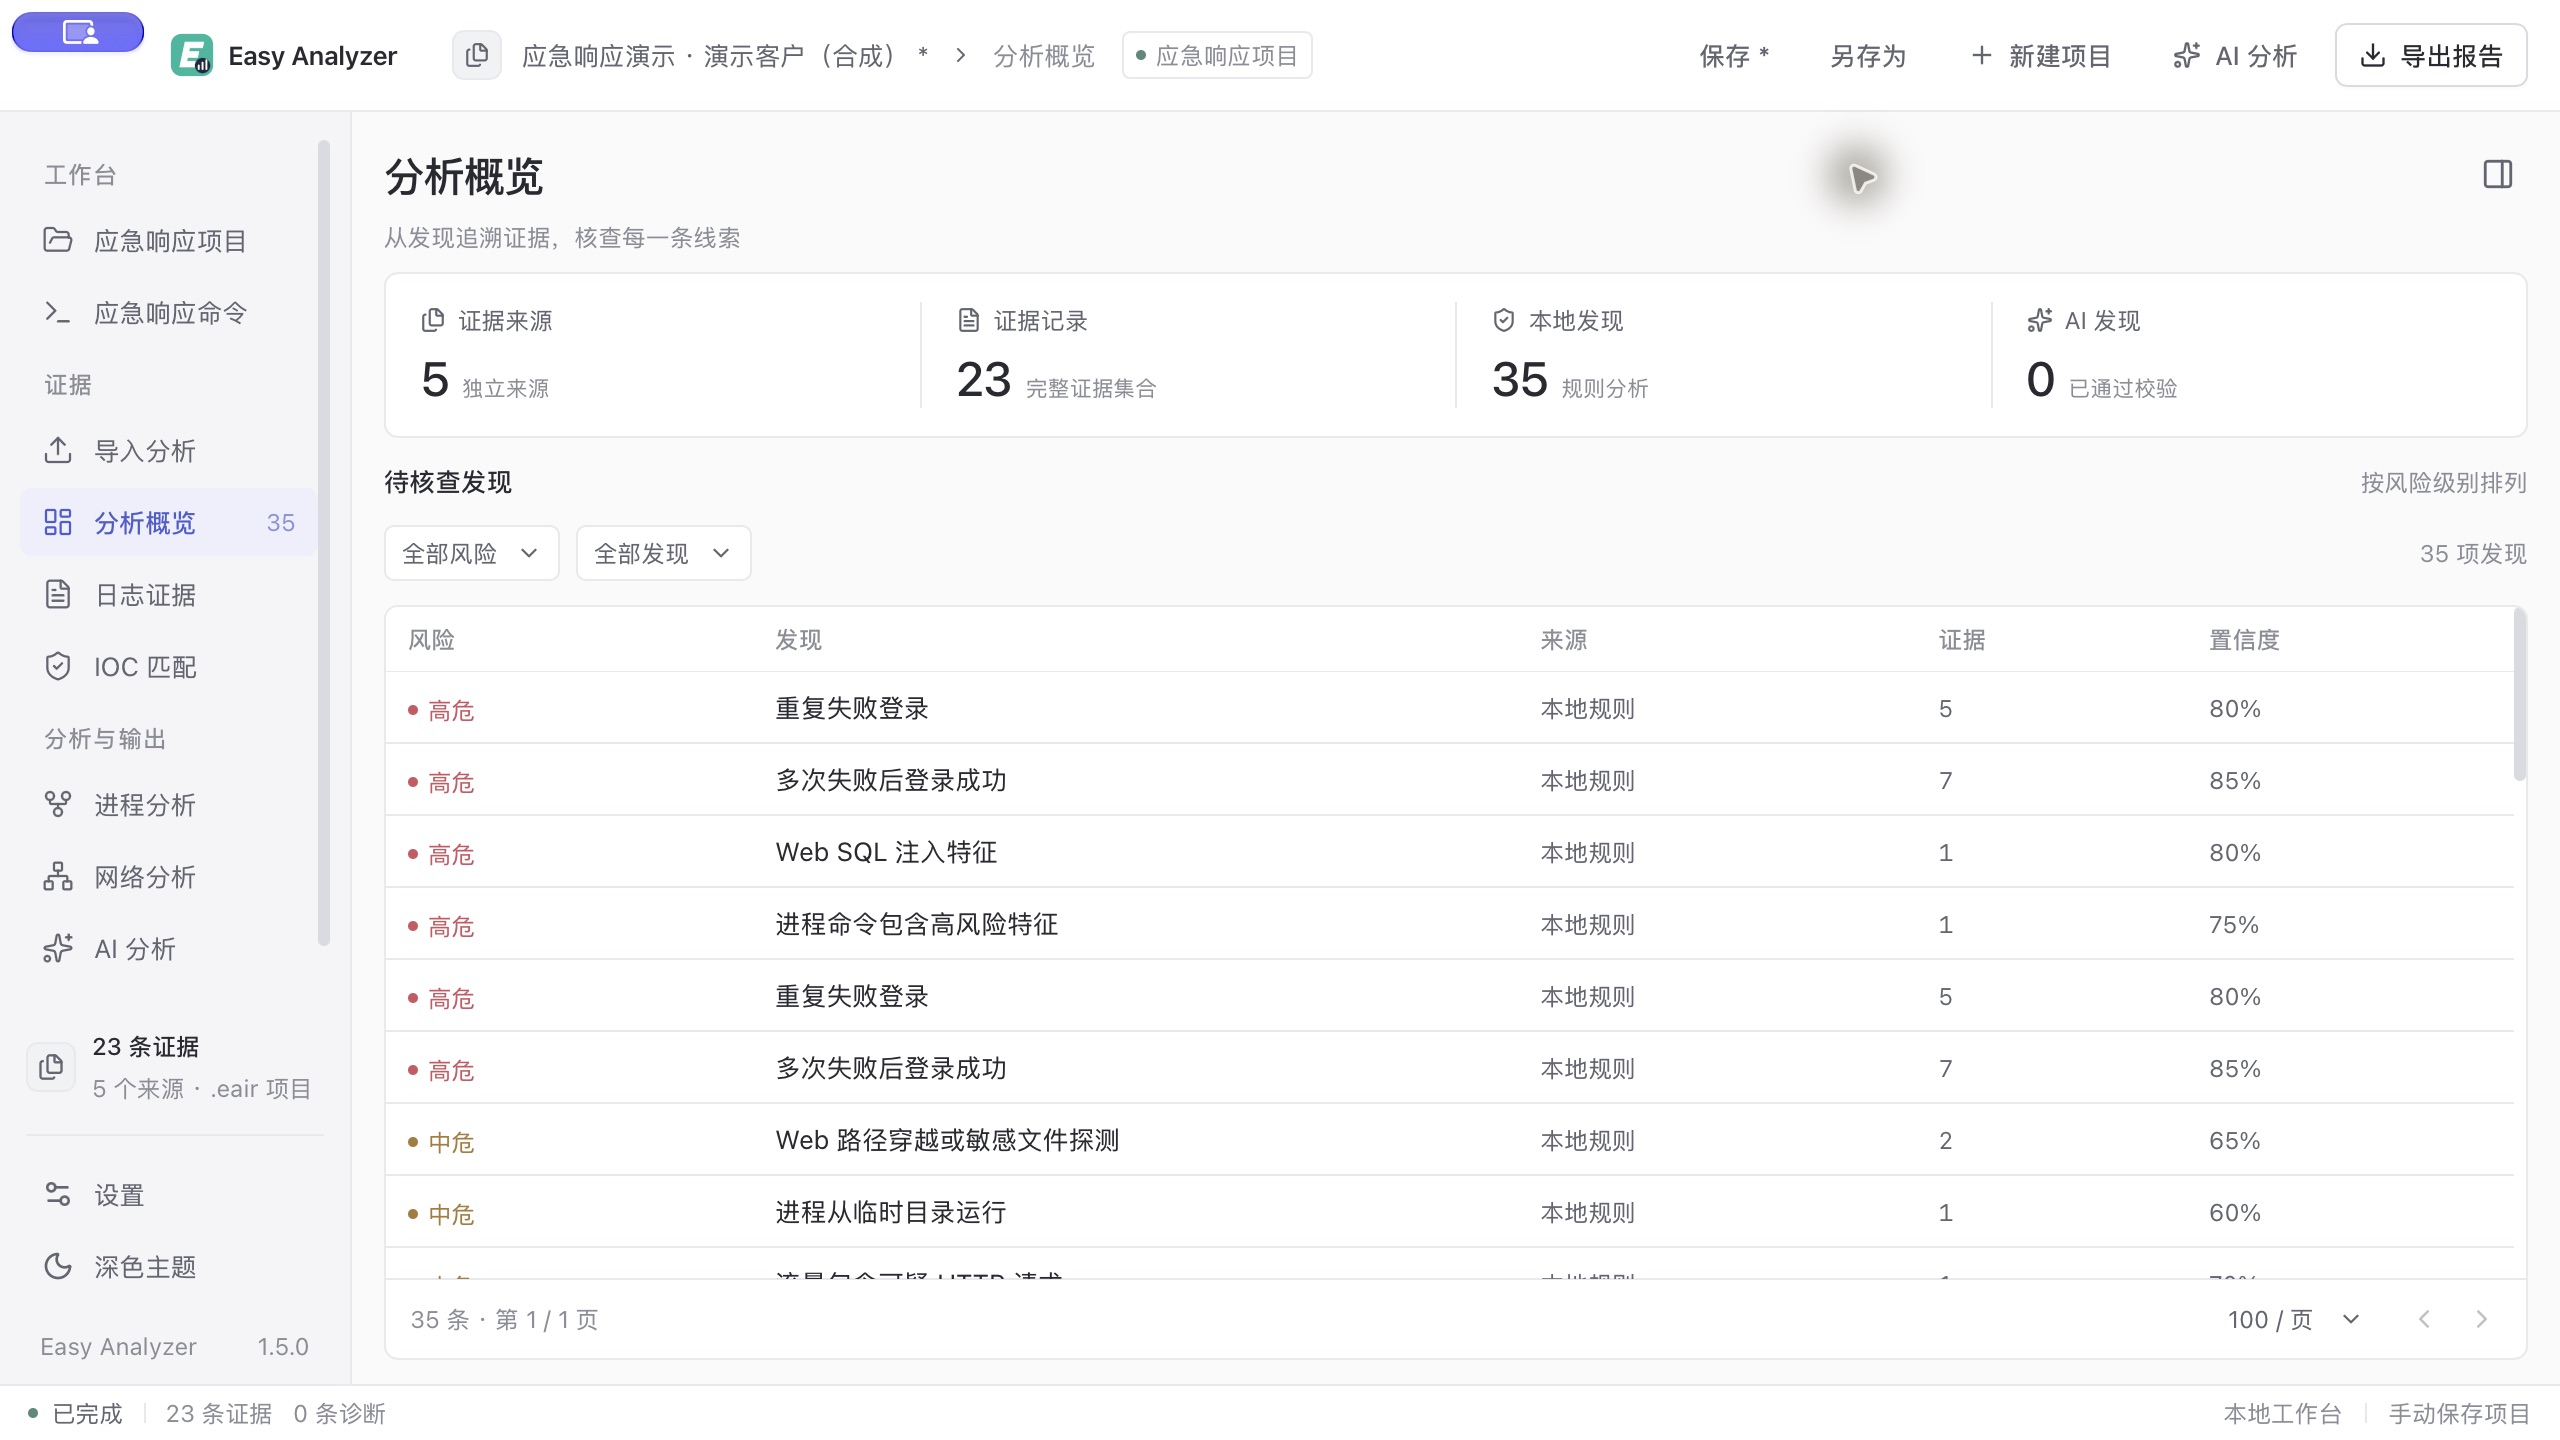Click the findings table vertical scrollbar
The image size is (2560, 1440).
pyautogui.click(x=2519, y=694)
